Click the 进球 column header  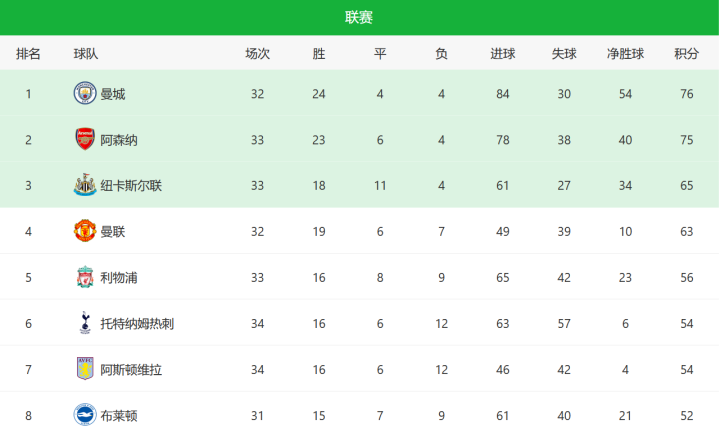[503, 54]
